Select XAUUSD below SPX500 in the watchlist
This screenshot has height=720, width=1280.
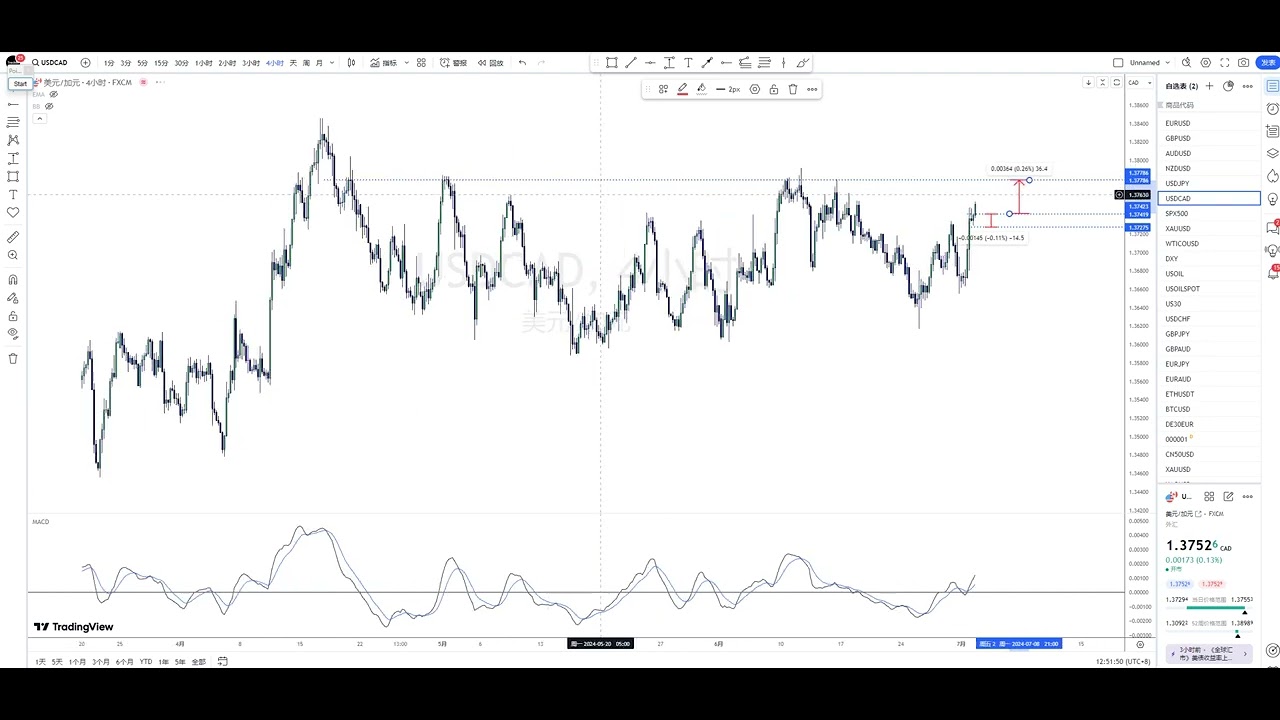(1209, 229)
